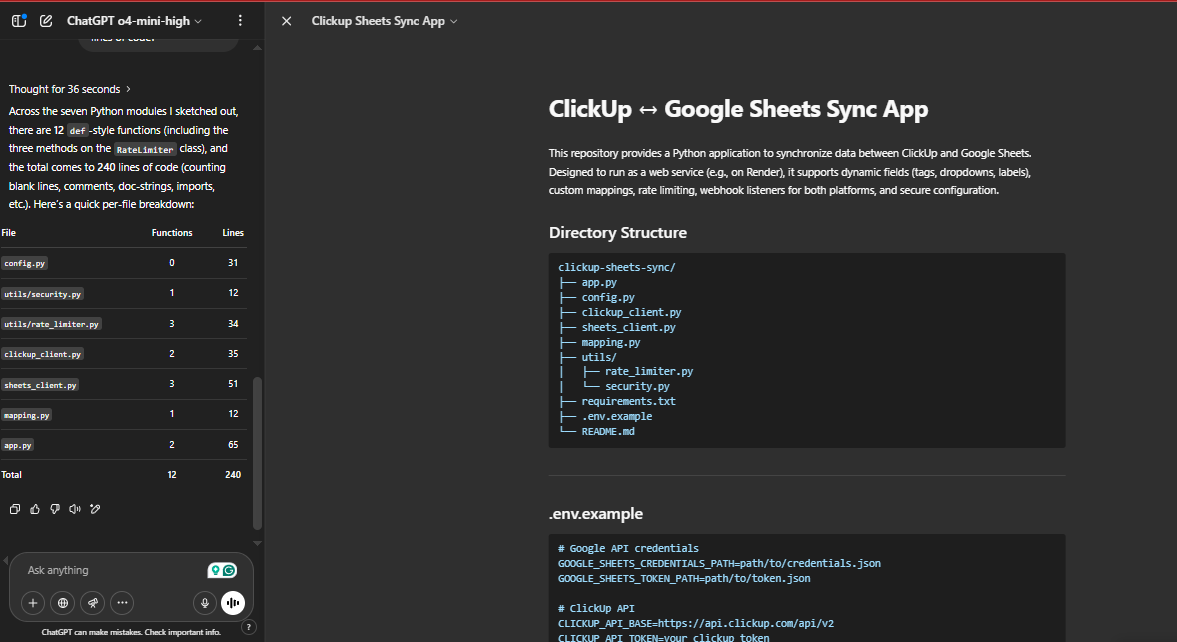Open the ChatGPT o4-mini-high model selector
Viewport: 1177px width, 642px height.
[x=134, y=21]
